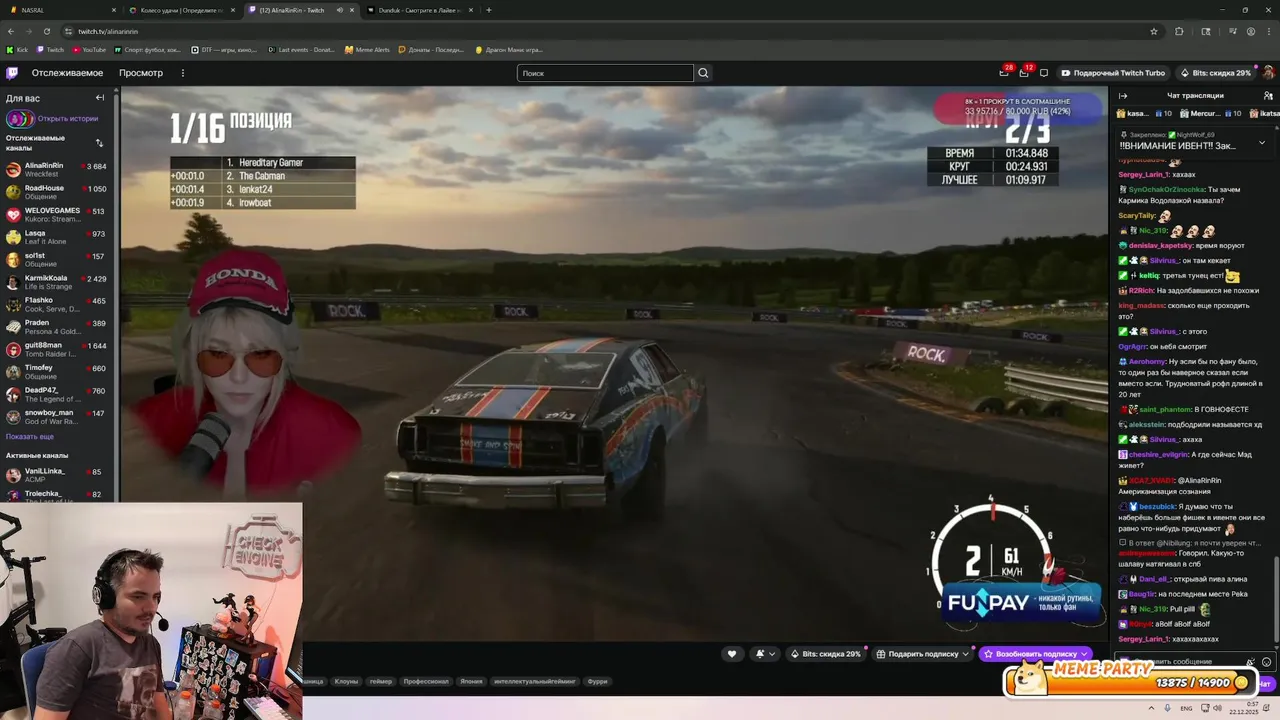Open Prime loot icon with 28 badge
This screenshot has width=1280, height=720.
pos(1004,73)
